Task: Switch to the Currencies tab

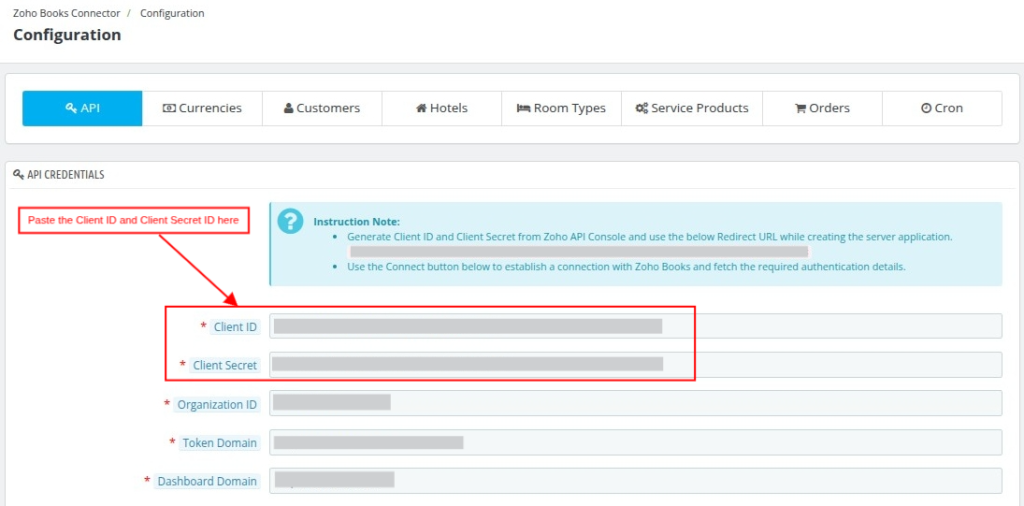Action: [202, 108]
